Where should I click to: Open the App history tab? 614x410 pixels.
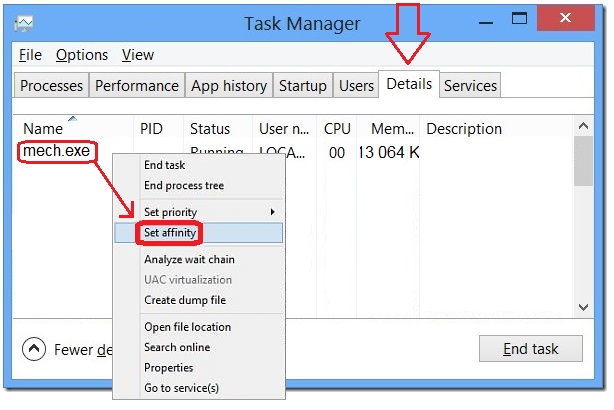(229, 86)
